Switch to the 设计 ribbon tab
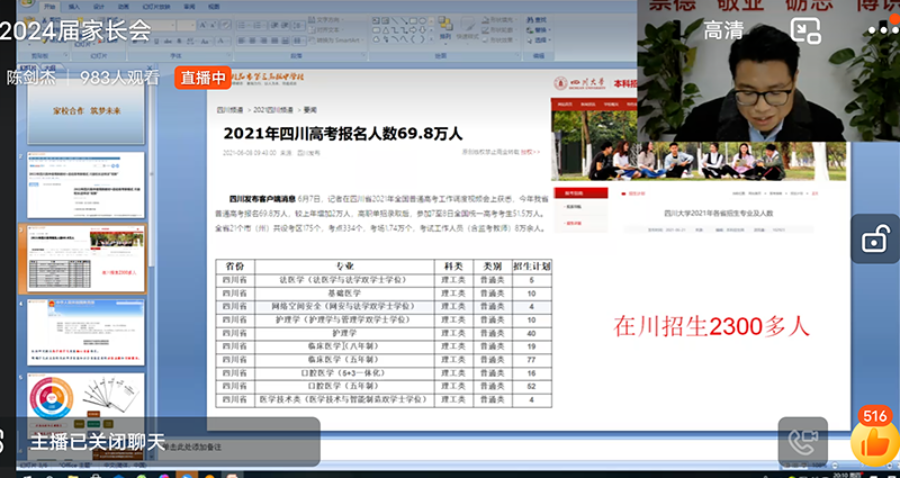The width and height of the screenshot is (900, 478). pos(99,7)
